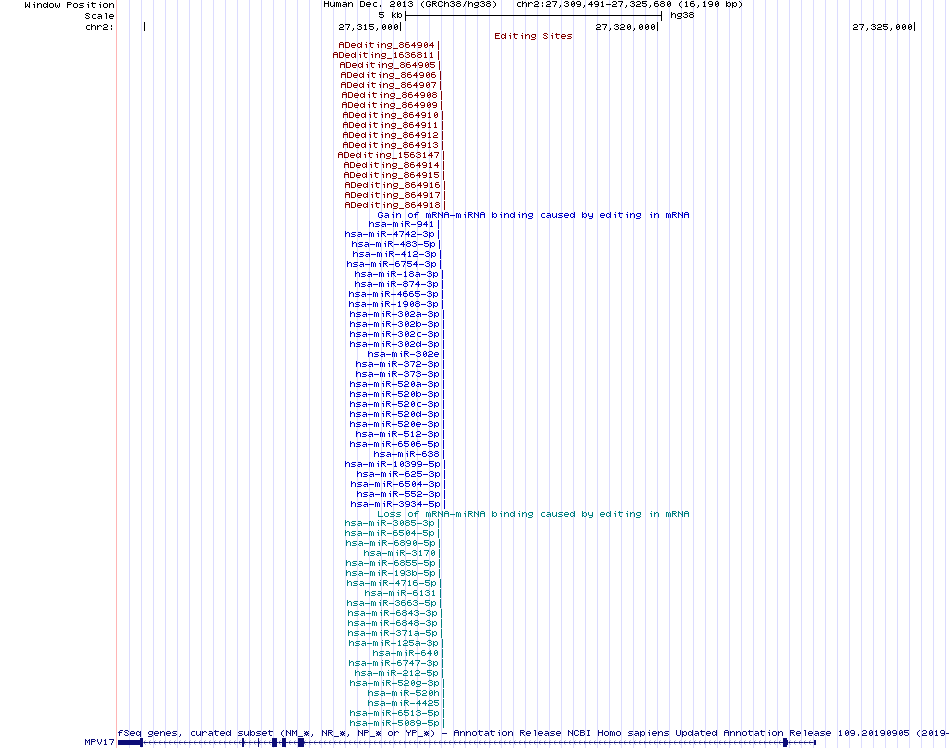The width and height of the screenshot is (950, 748).
Task: Select the hsa-miR-302a-3p item
Action: point(394,314)
